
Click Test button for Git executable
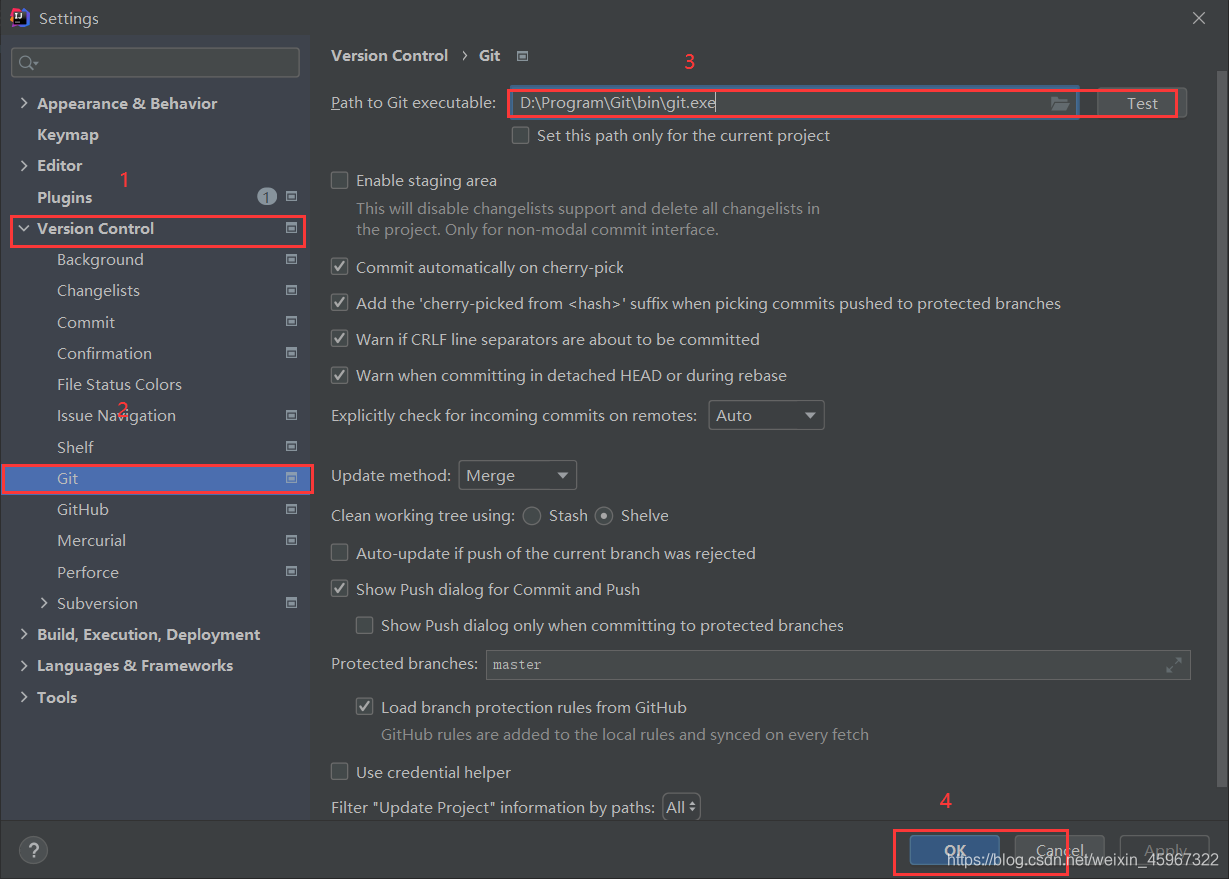[1142, 103]
